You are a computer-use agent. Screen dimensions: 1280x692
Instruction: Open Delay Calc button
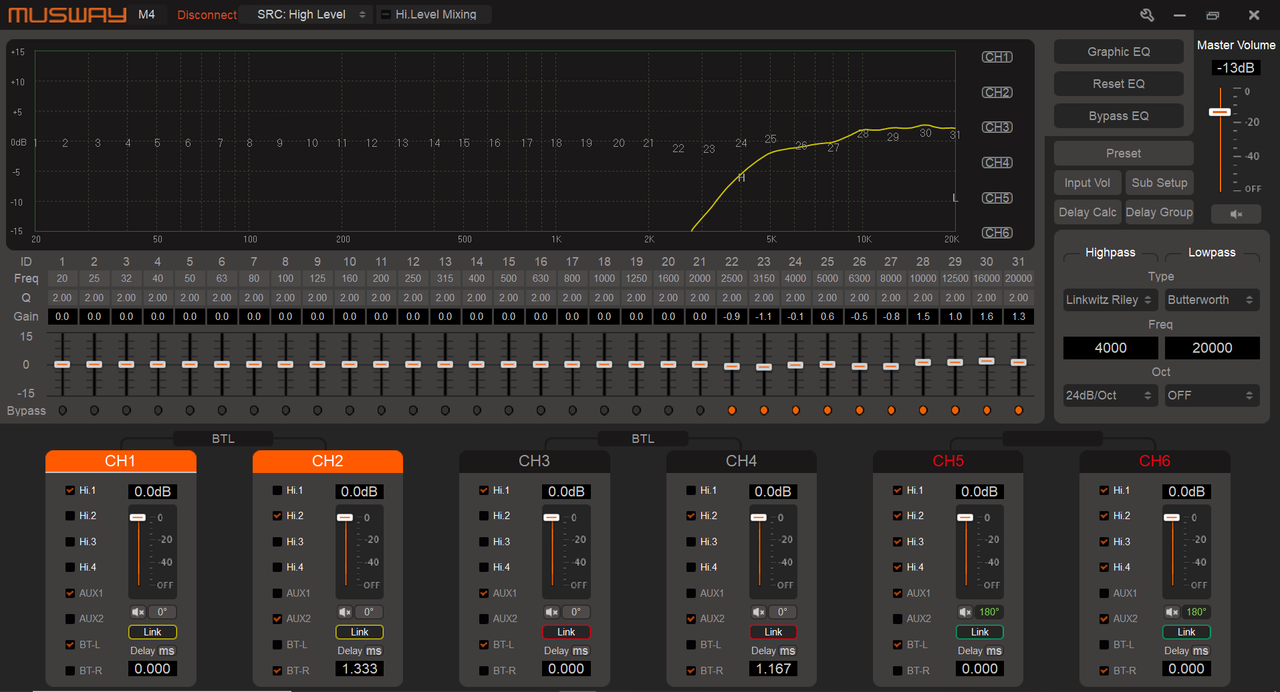point(1088,212)
